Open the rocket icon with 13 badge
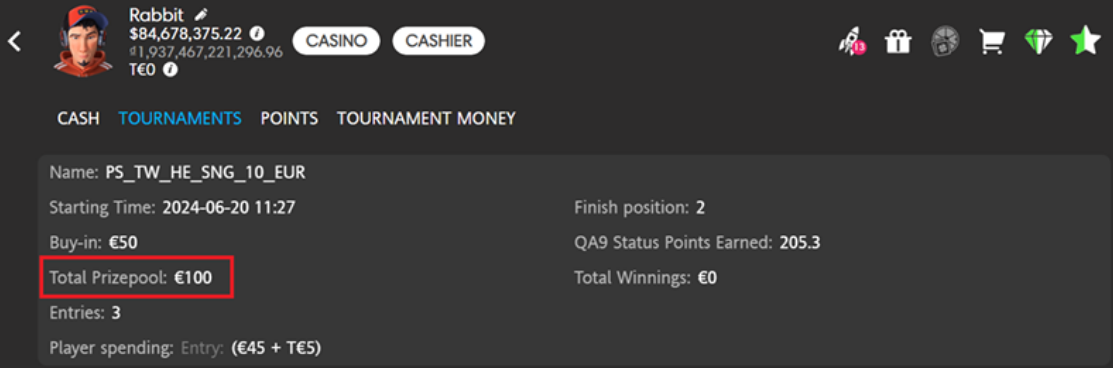1113x368 pixels. [x=852, y=42]
